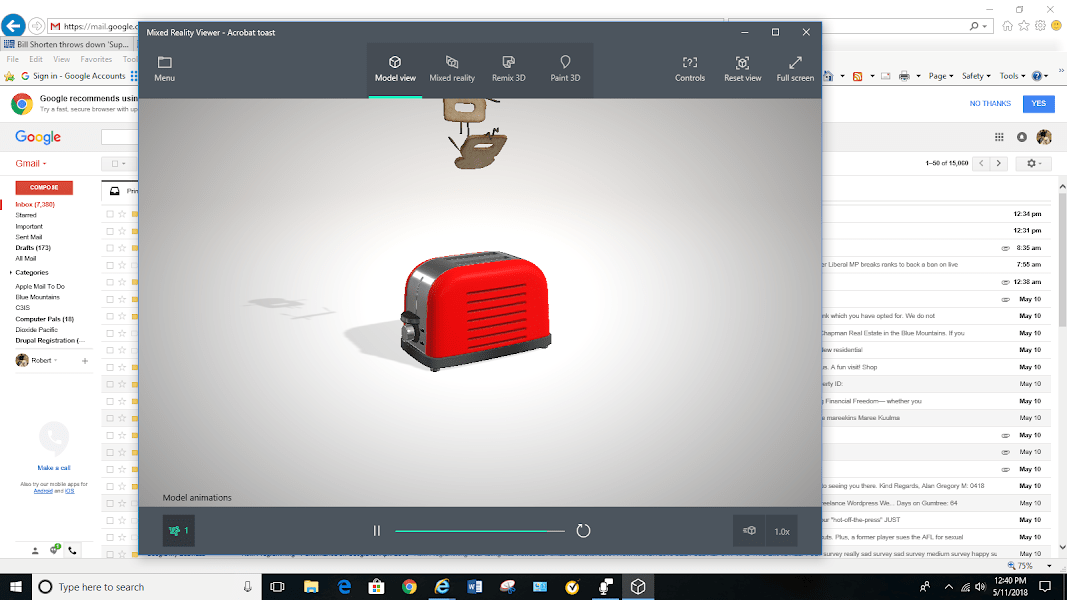
Task: Switch to the Mixed reality tab
Action: tap(452, 69)
